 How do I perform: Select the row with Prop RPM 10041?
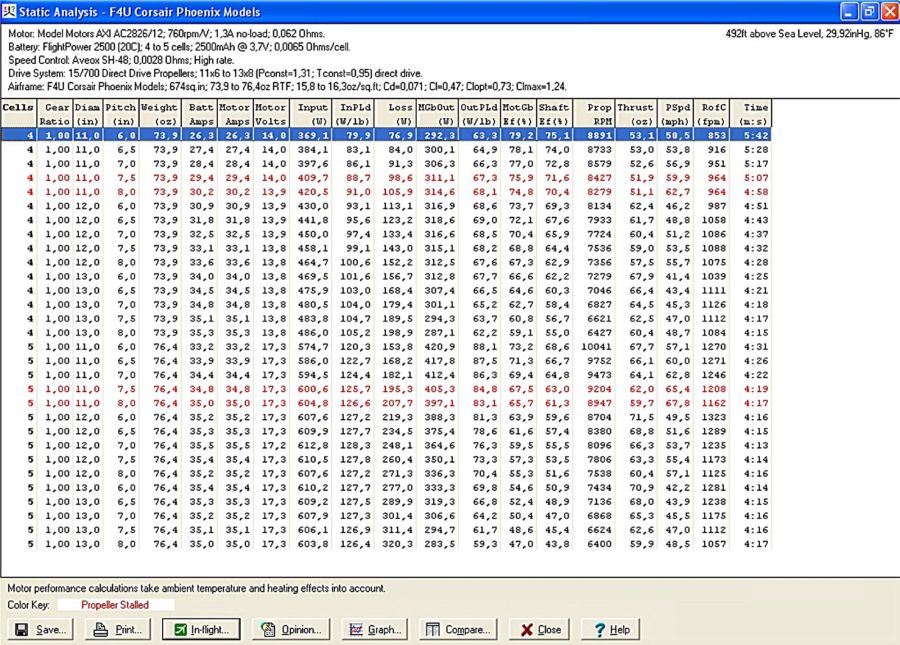click(x=400, y=346)
